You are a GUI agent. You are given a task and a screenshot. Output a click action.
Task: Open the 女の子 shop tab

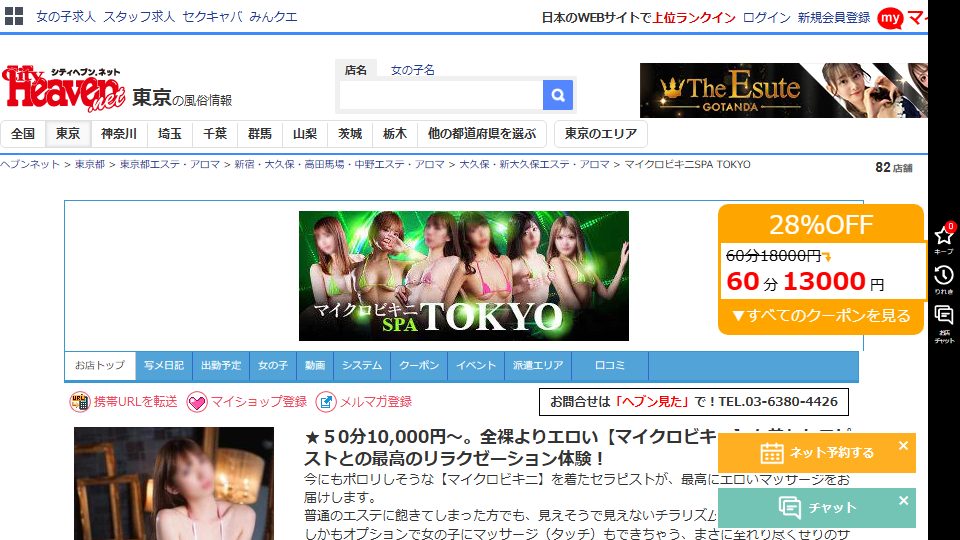click(273, 366)
